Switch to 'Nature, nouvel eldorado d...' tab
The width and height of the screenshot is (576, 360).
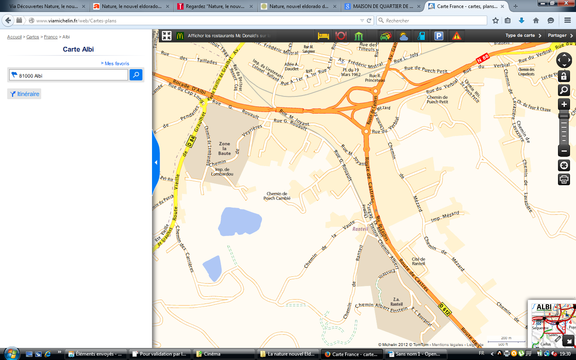click(298, 6)
